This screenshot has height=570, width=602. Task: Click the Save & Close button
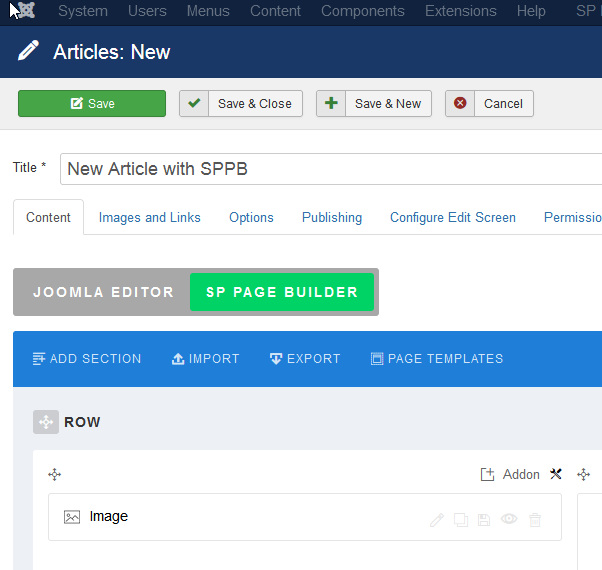point(241,104)
